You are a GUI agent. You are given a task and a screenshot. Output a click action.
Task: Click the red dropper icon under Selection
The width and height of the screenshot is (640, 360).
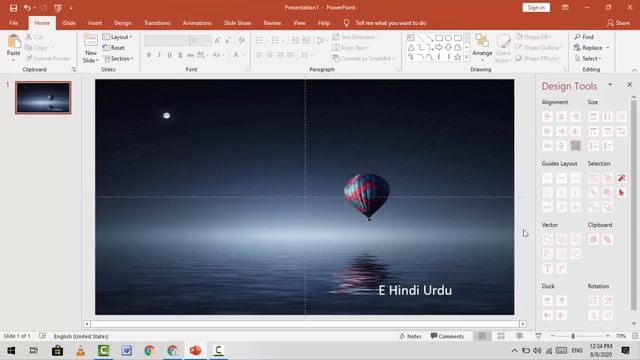click(x=621, y=178)
